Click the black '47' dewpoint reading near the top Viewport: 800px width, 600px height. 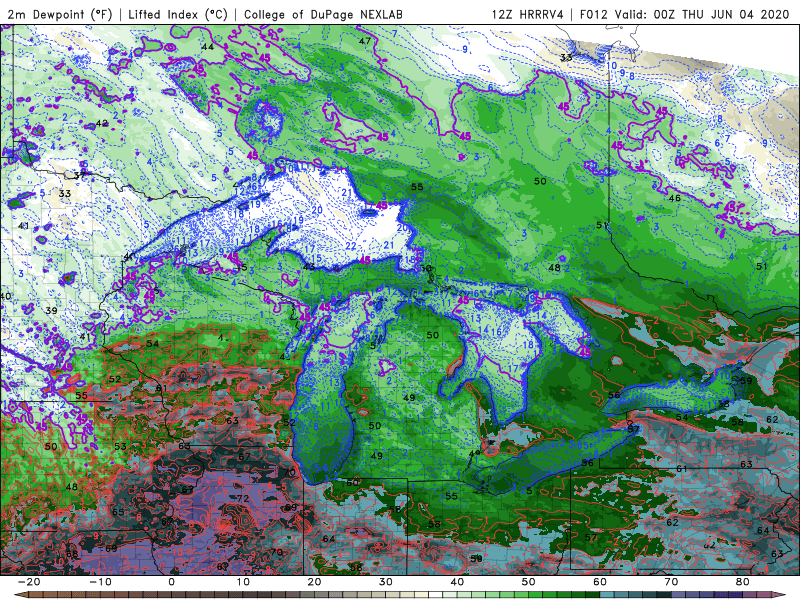click(365, 41)
